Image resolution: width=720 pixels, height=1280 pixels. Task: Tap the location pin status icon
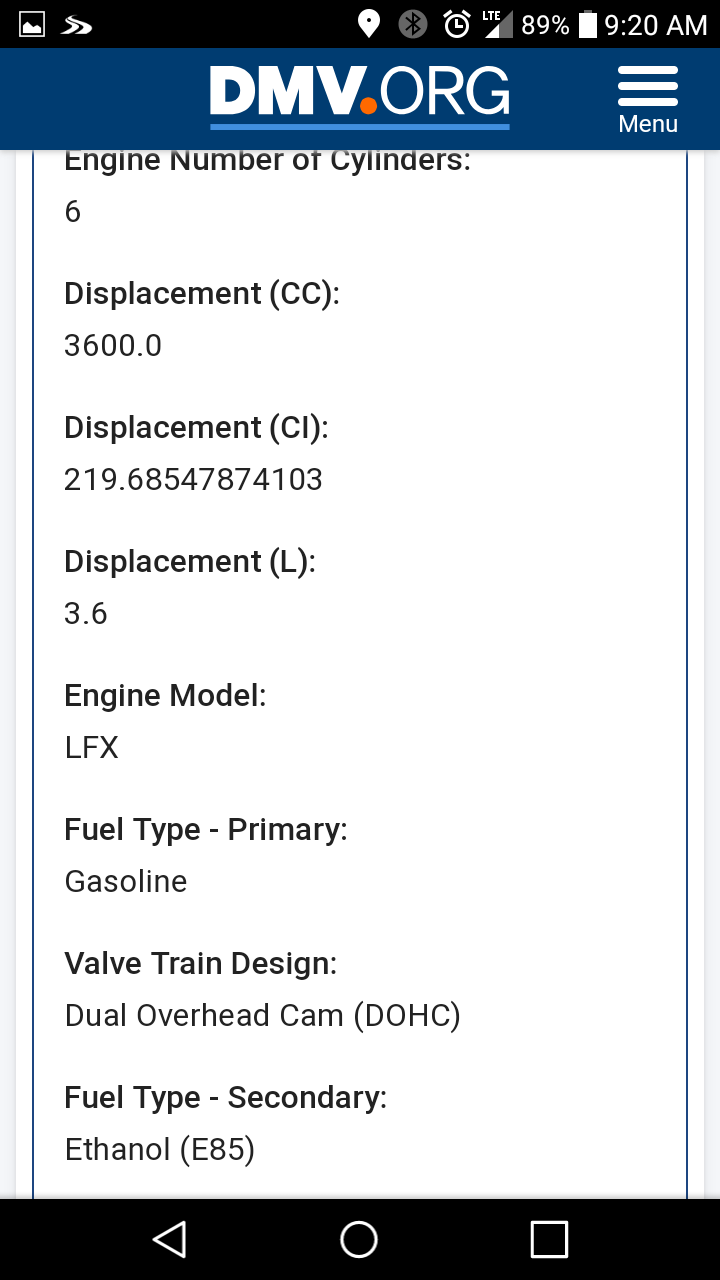click(x=369, y=24)
